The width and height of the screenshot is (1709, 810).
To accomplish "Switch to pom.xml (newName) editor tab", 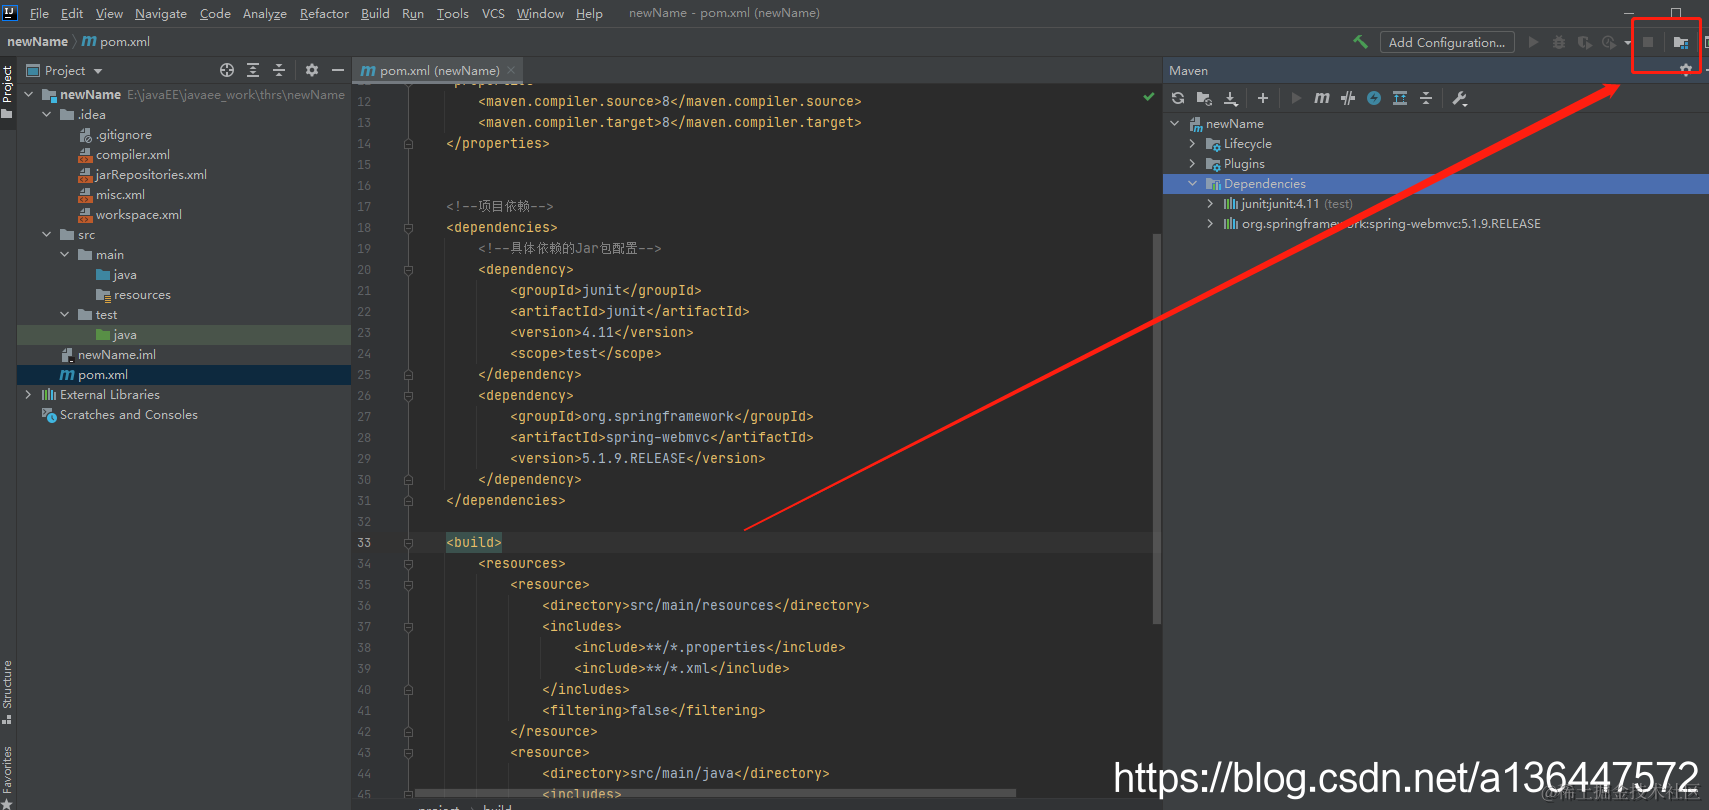I will click(438, 70).
